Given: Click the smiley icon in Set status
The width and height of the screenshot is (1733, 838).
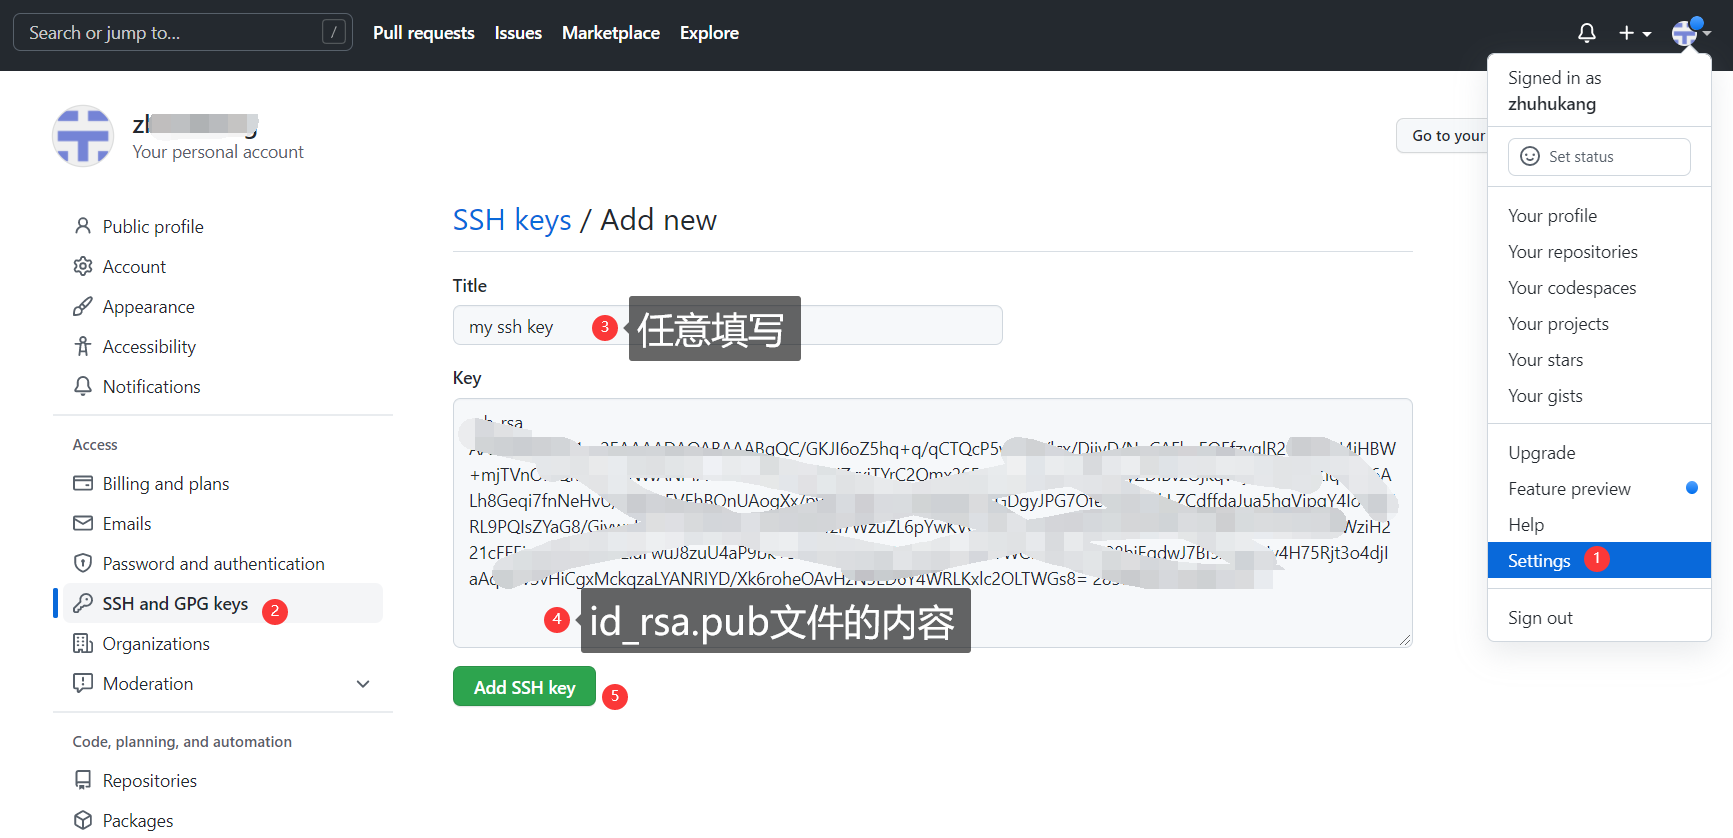Looking at the screenshot, I should pyautogui.click(x=1530, y=156).
